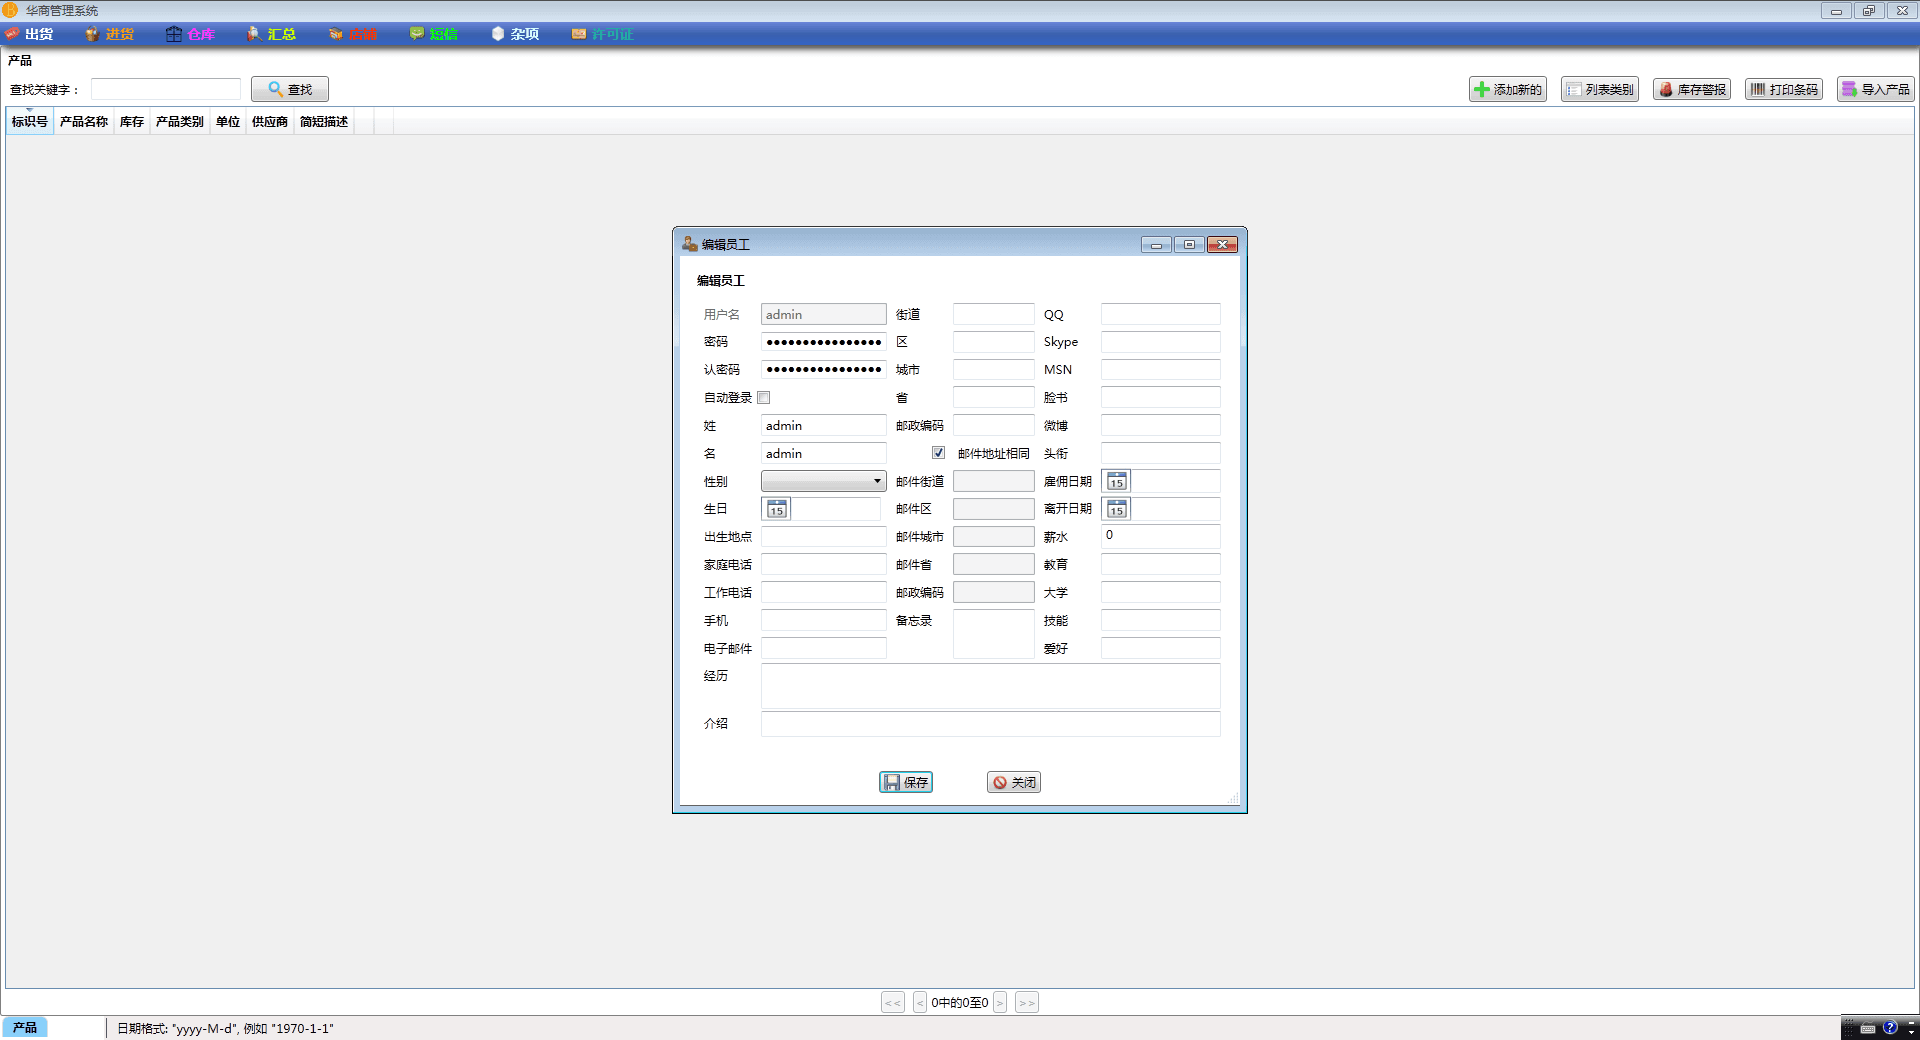This screenshot has width=1920, height=1040.
Task: Open the 杂项 menu
Action: click(515, 34)
